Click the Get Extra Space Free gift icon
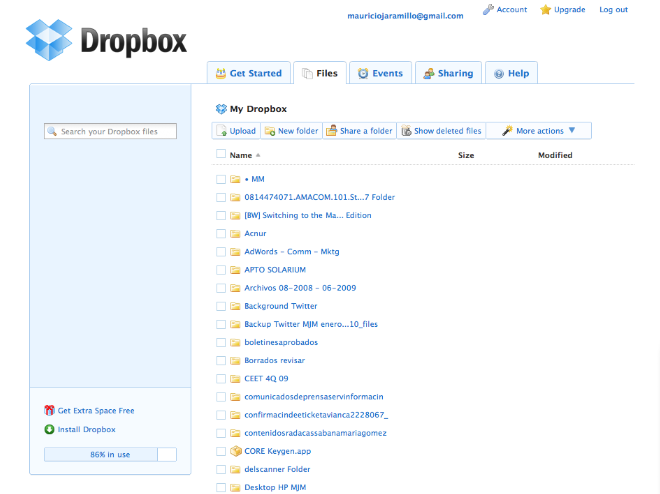Viewport: 660px width, 494px height. click(x=49, y=410)
